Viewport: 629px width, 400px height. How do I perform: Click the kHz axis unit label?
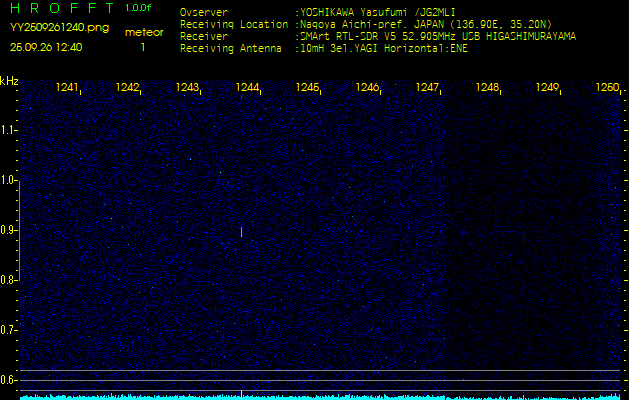click(9, 81)
